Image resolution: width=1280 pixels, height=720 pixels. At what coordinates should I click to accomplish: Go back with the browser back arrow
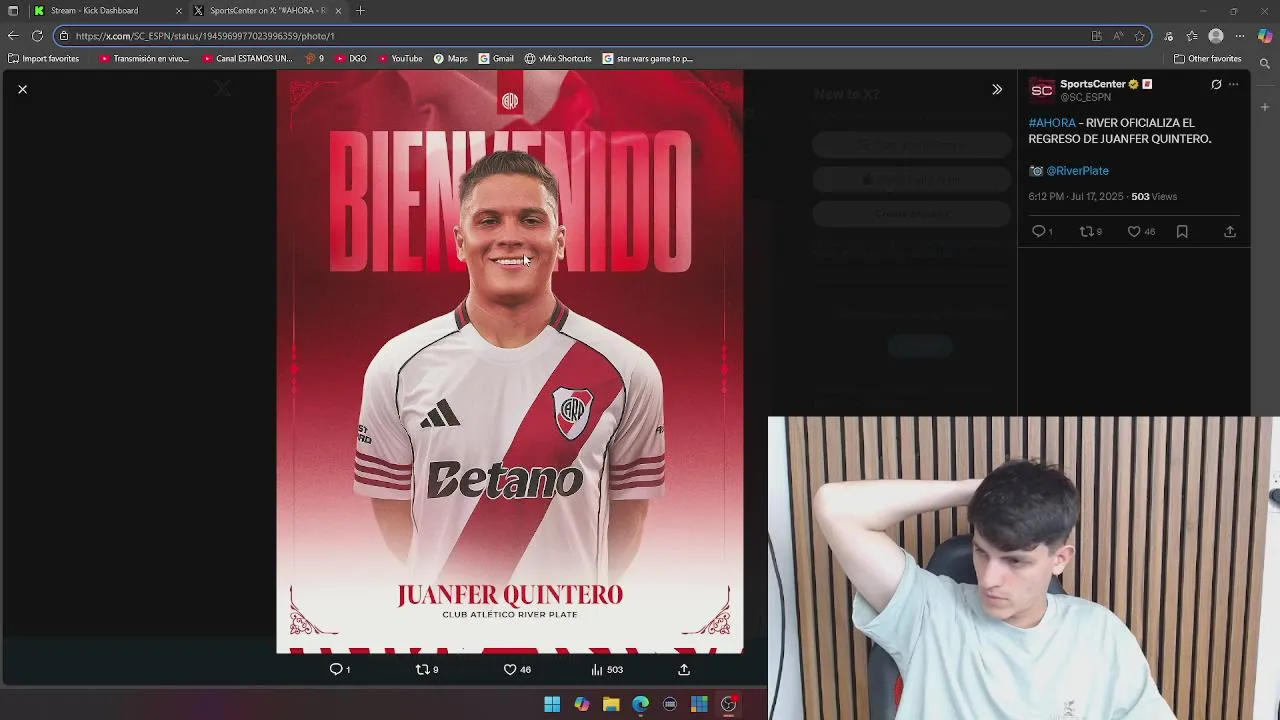click(13, 36)
